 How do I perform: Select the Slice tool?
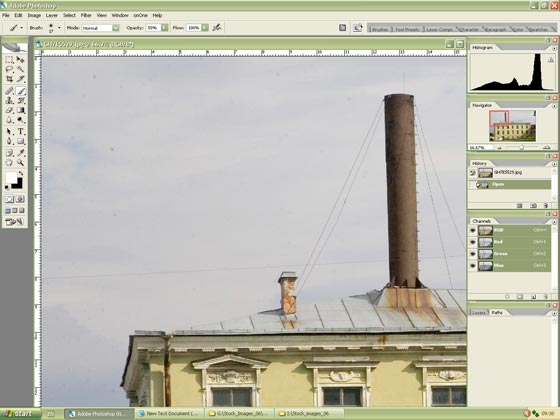point(20,79)
